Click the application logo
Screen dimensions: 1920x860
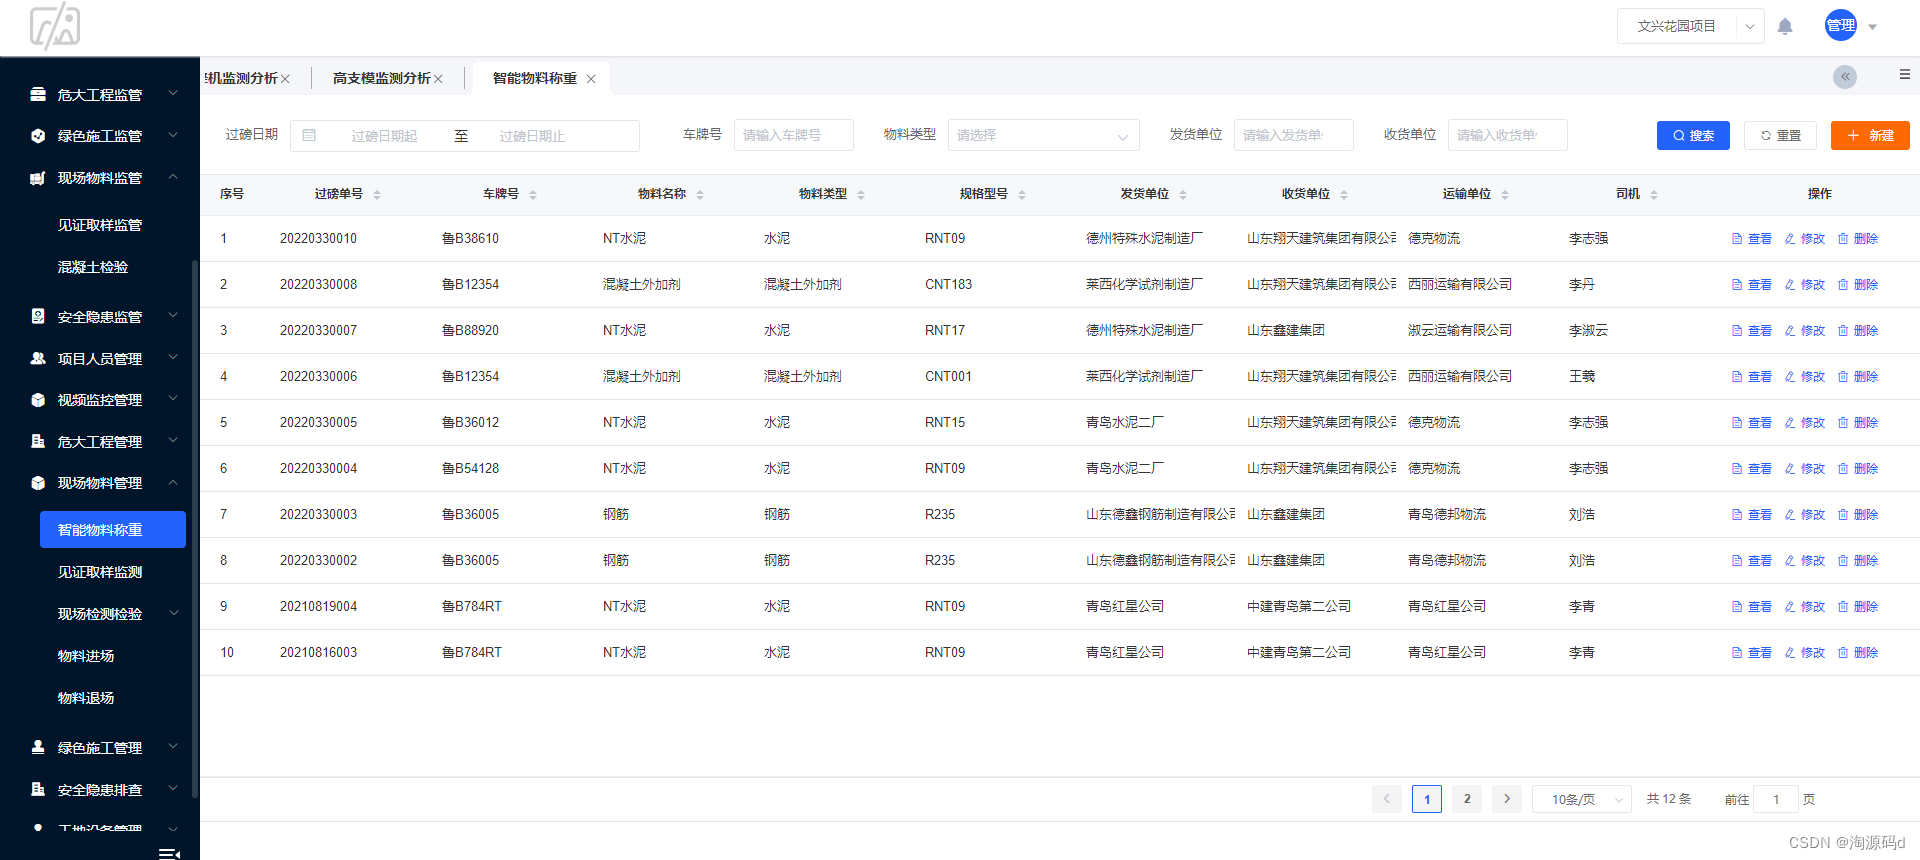[x=55, y=26]
